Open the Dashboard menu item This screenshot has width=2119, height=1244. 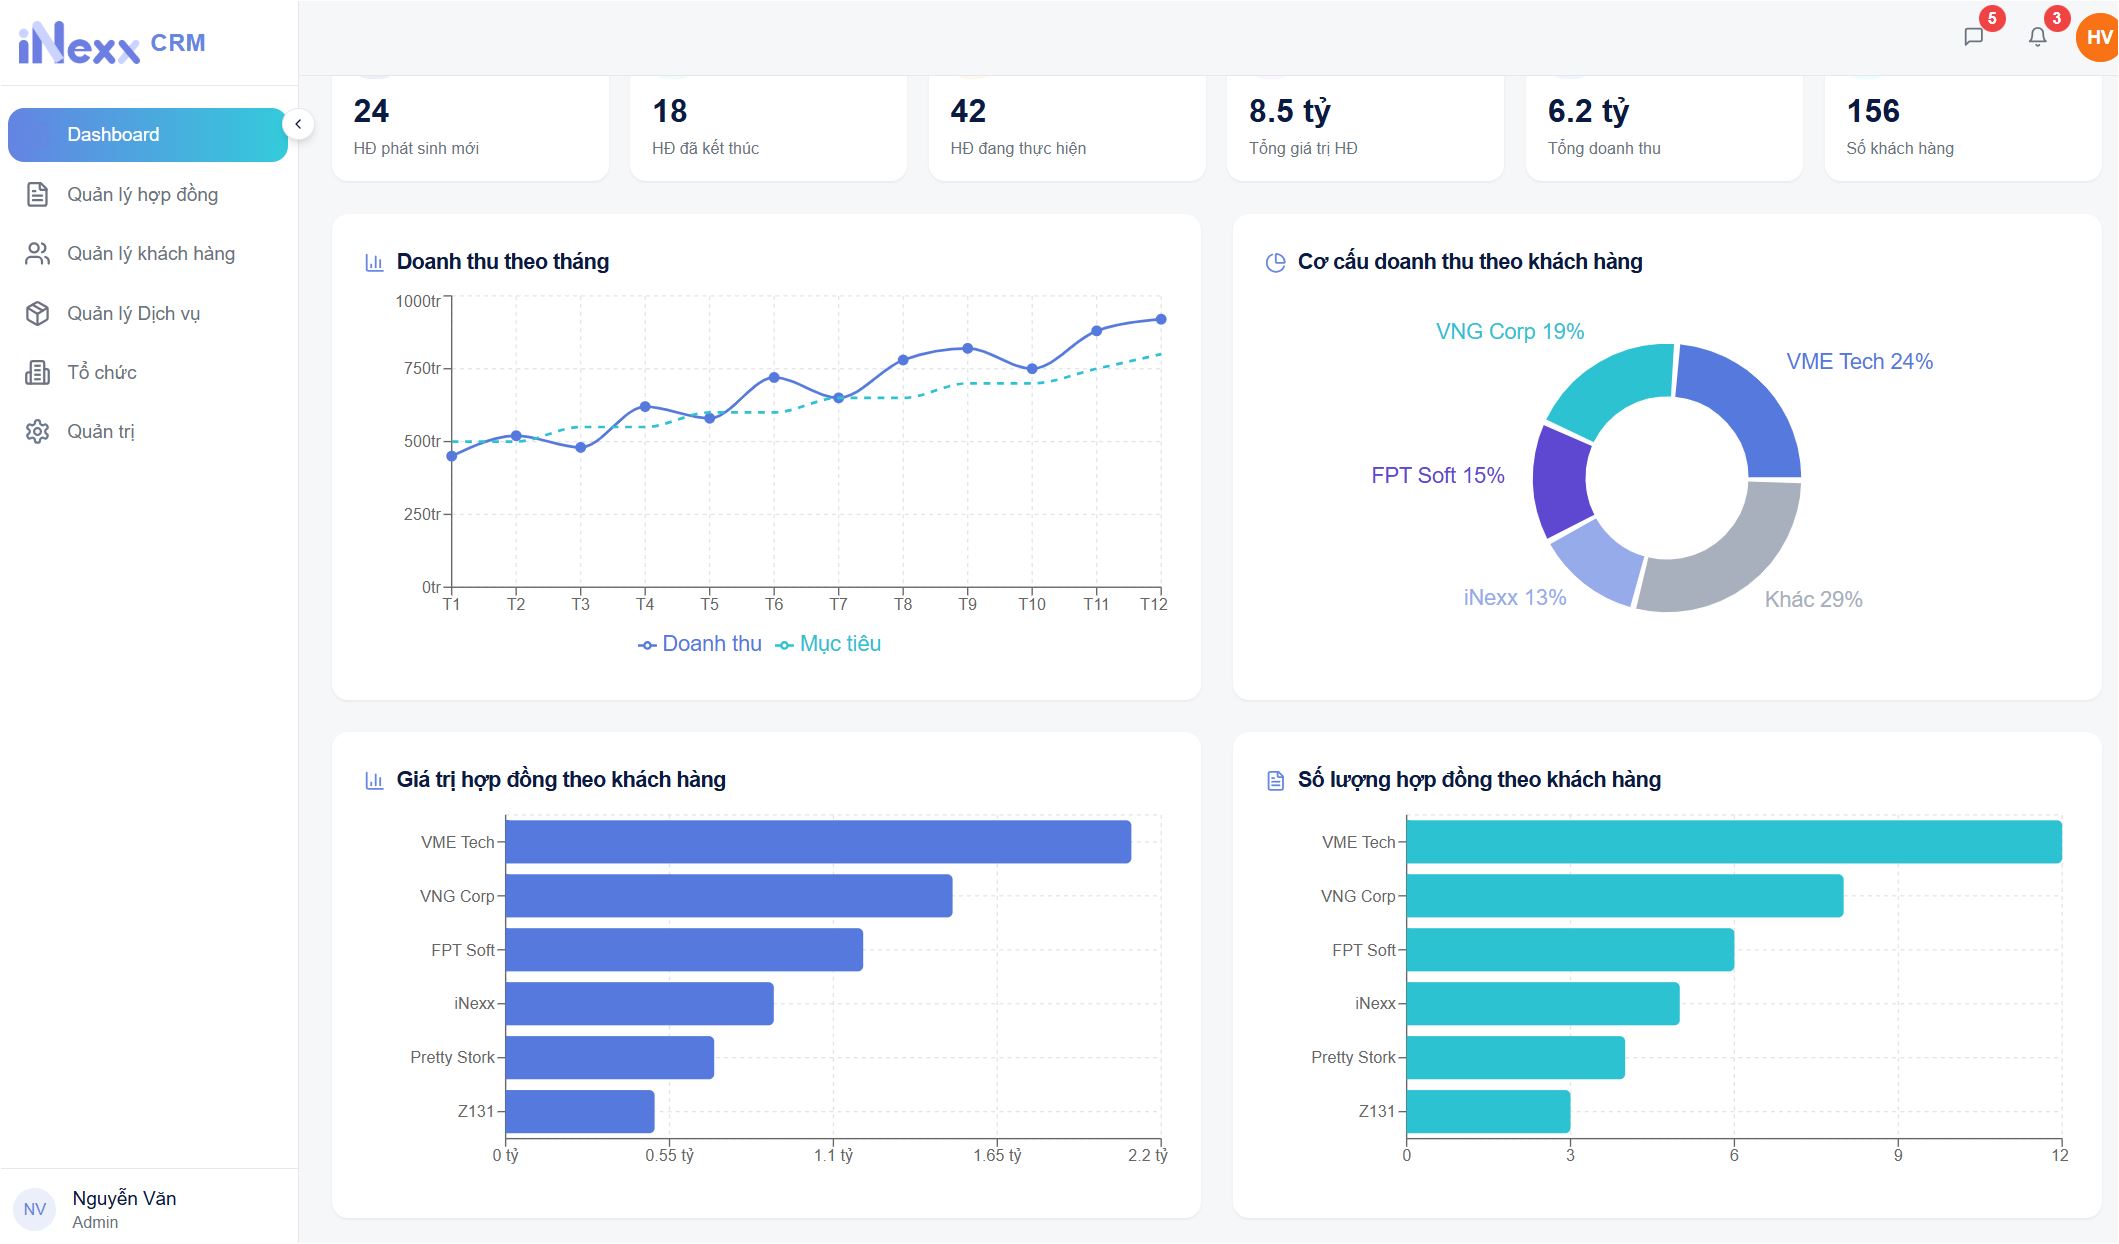pos(147,135)
